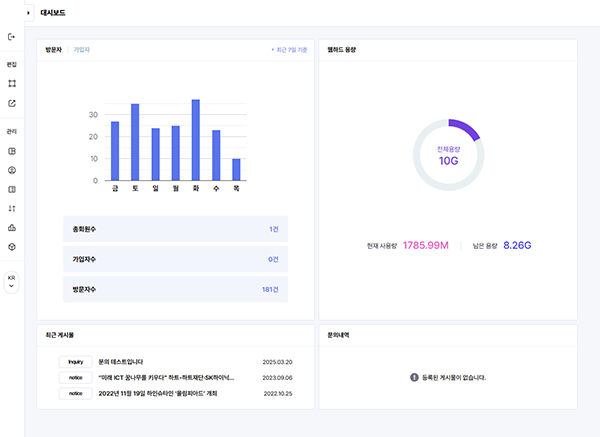The image size is (600, 437).
Task: Click the chart bar for 목
Action: [x=236, y=170]
